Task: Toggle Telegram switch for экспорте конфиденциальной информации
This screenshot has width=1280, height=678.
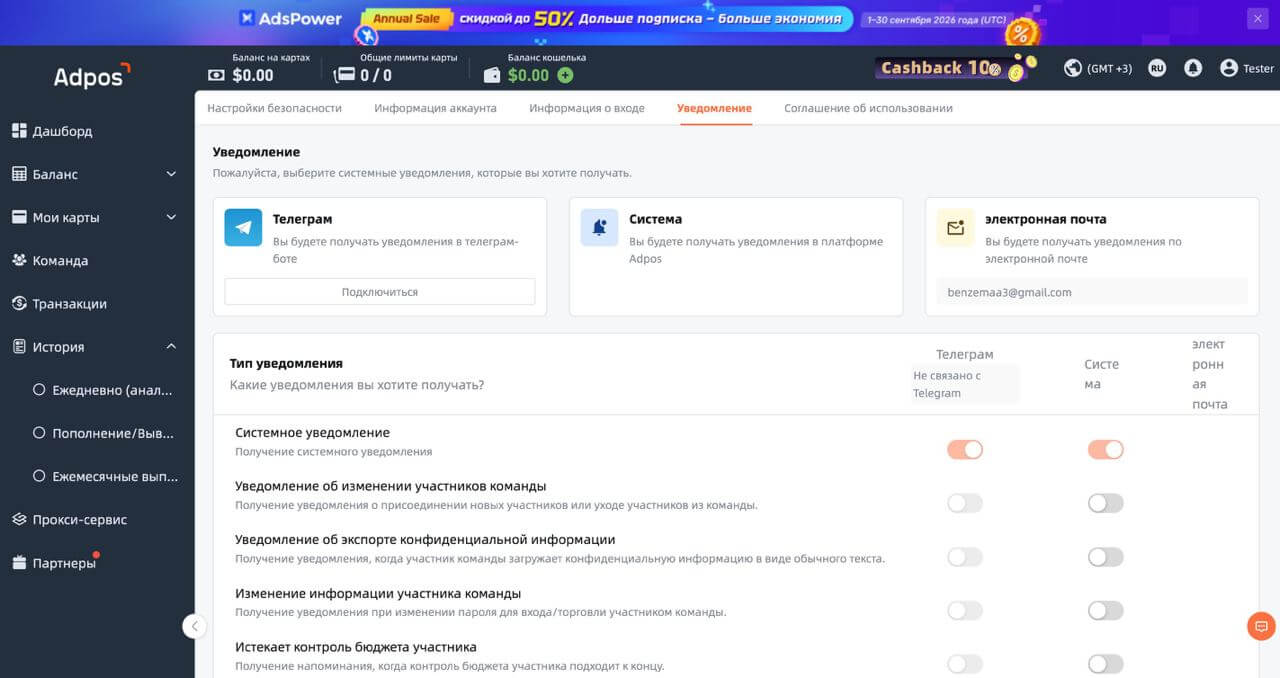Action: click(x=965, y=557)
